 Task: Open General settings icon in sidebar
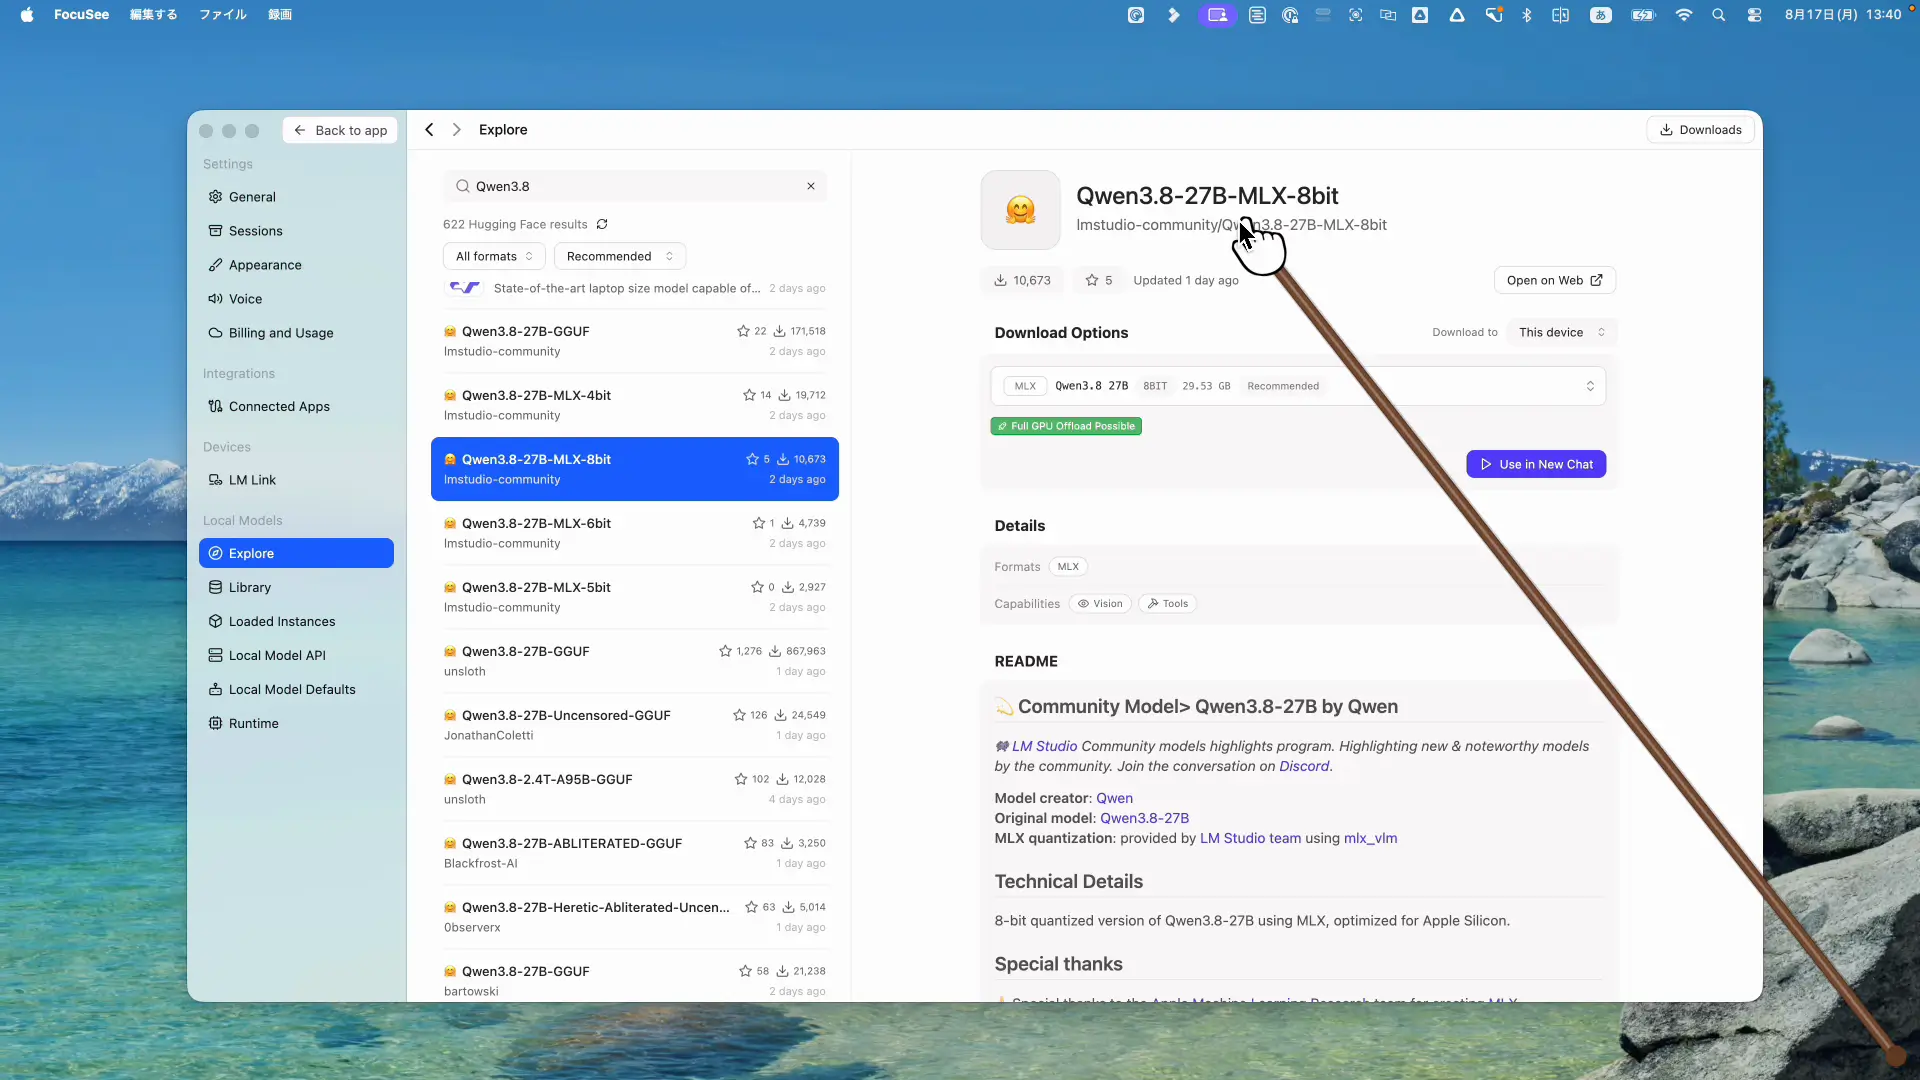[x=215, y=197]
